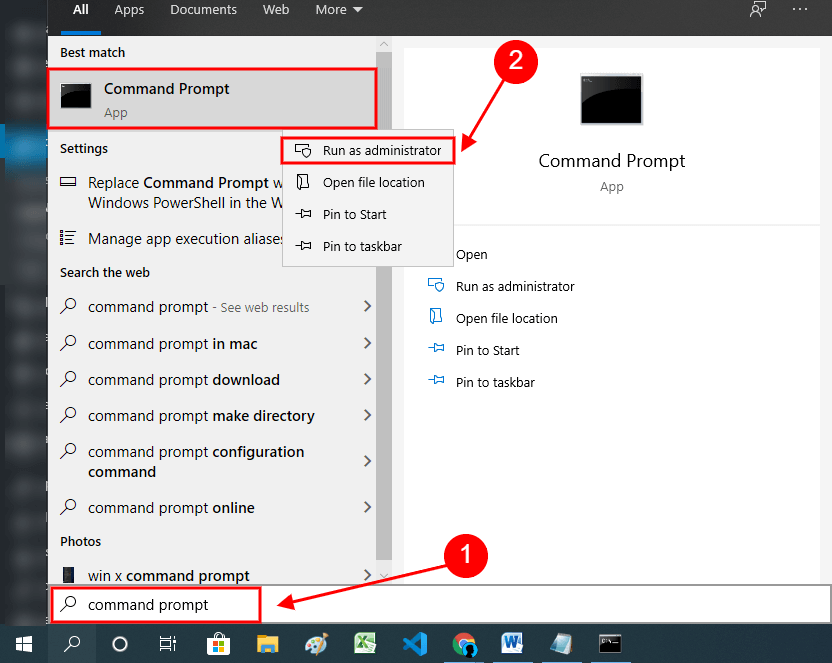Launch Microsoft Store from taskbar

[x=218, y=644]
